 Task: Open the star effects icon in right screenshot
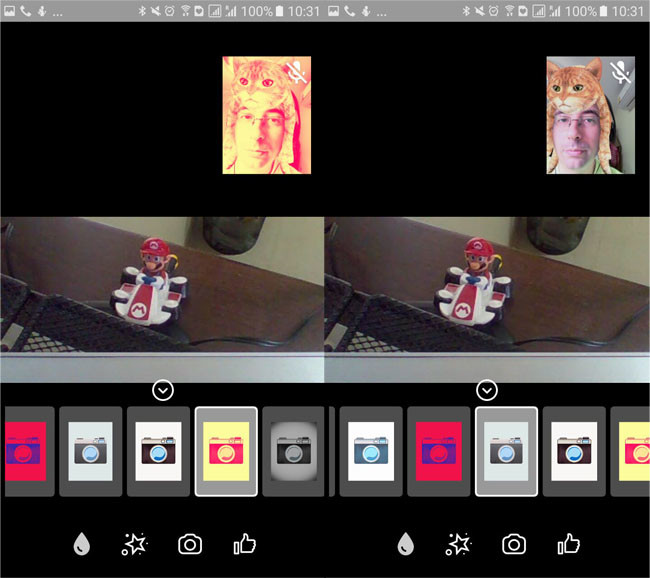coord(458,544)
